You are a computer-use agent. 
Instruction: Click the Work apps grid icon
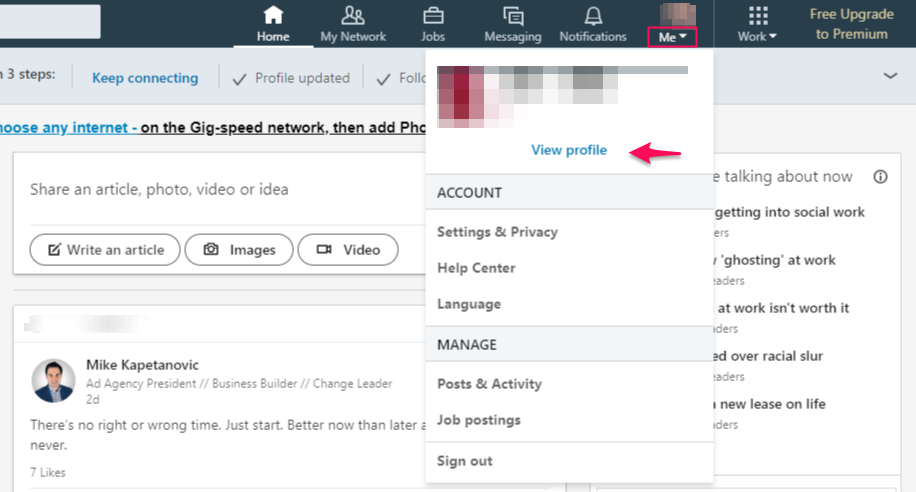coord(758,16)
